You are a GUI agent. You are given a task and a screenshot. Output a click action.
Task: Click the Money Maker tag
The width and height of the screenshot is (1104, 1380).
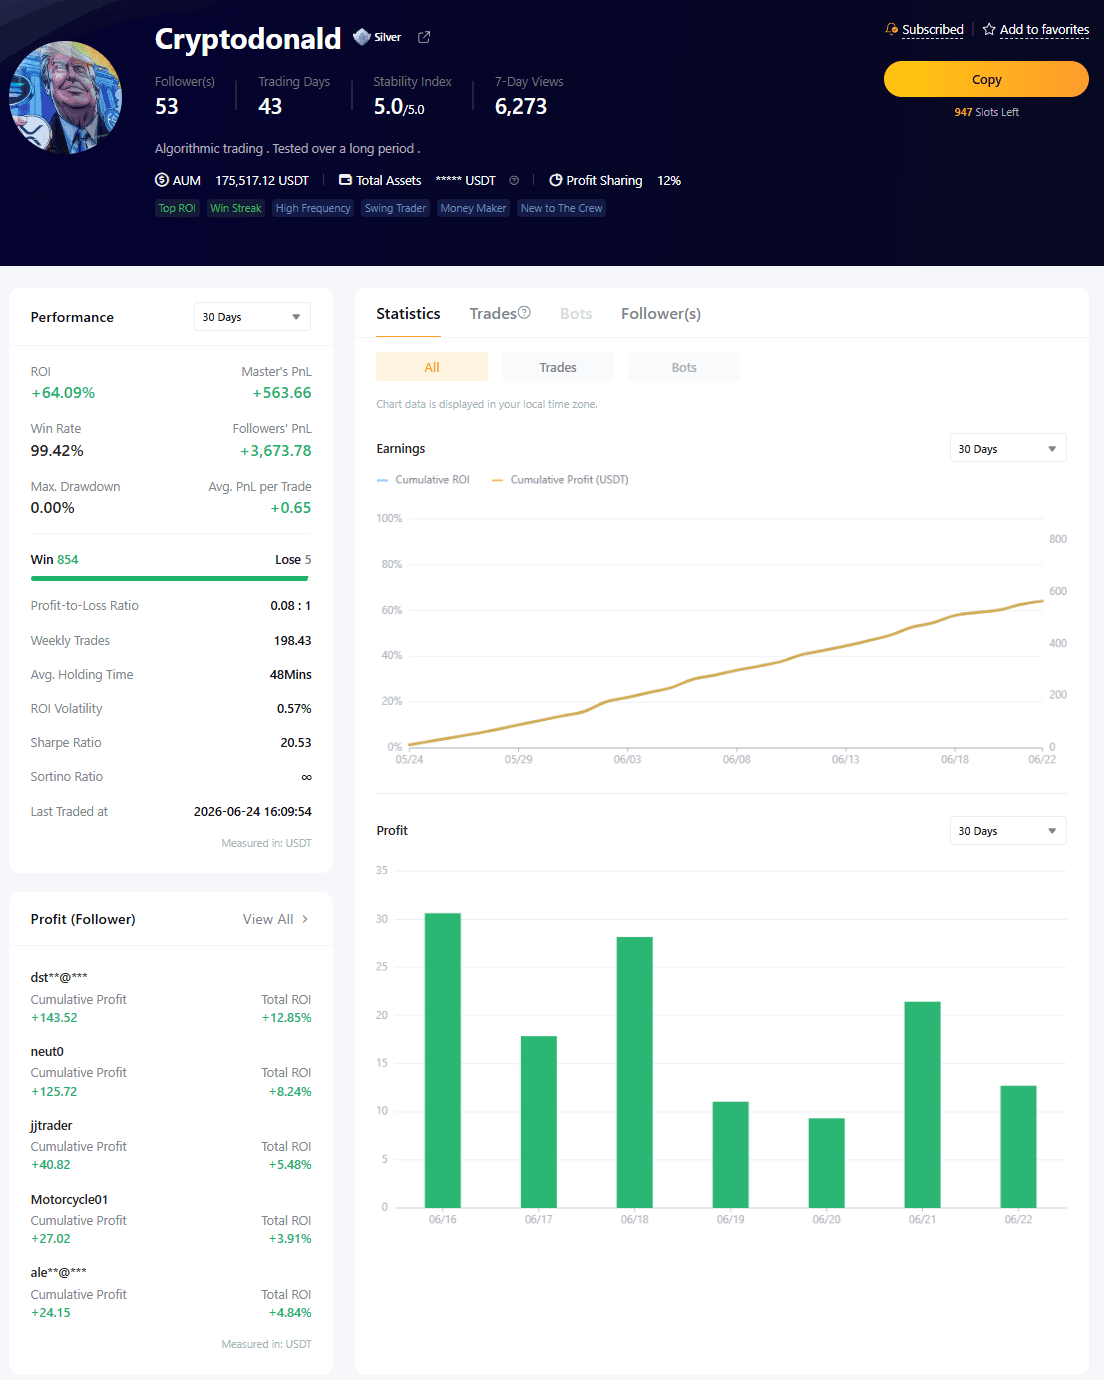pos(473,208)
